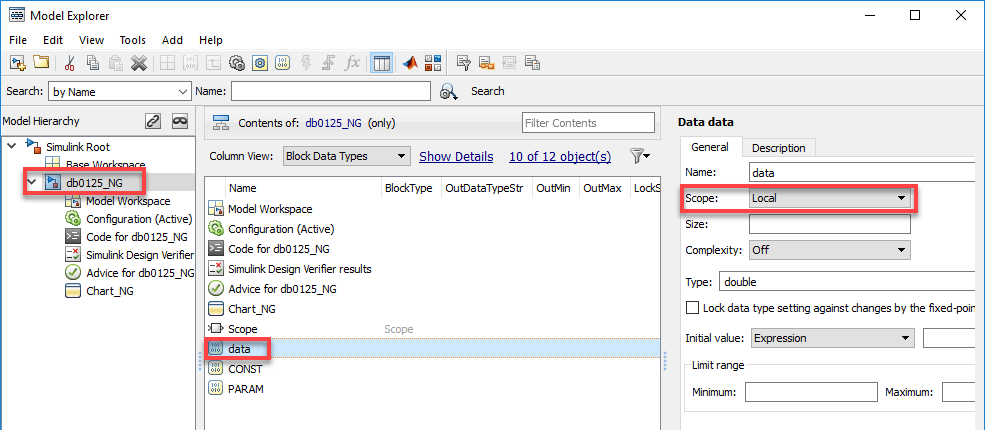This screenshot has width=985, height=430.
Task: Click the Search button
Action: [x=487, y=91]
